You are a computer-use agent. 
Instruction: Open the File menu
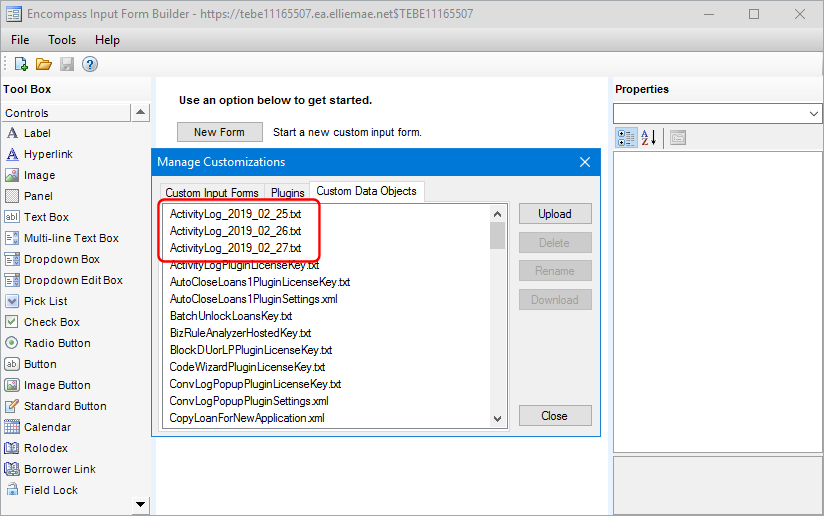click(20, 40)
